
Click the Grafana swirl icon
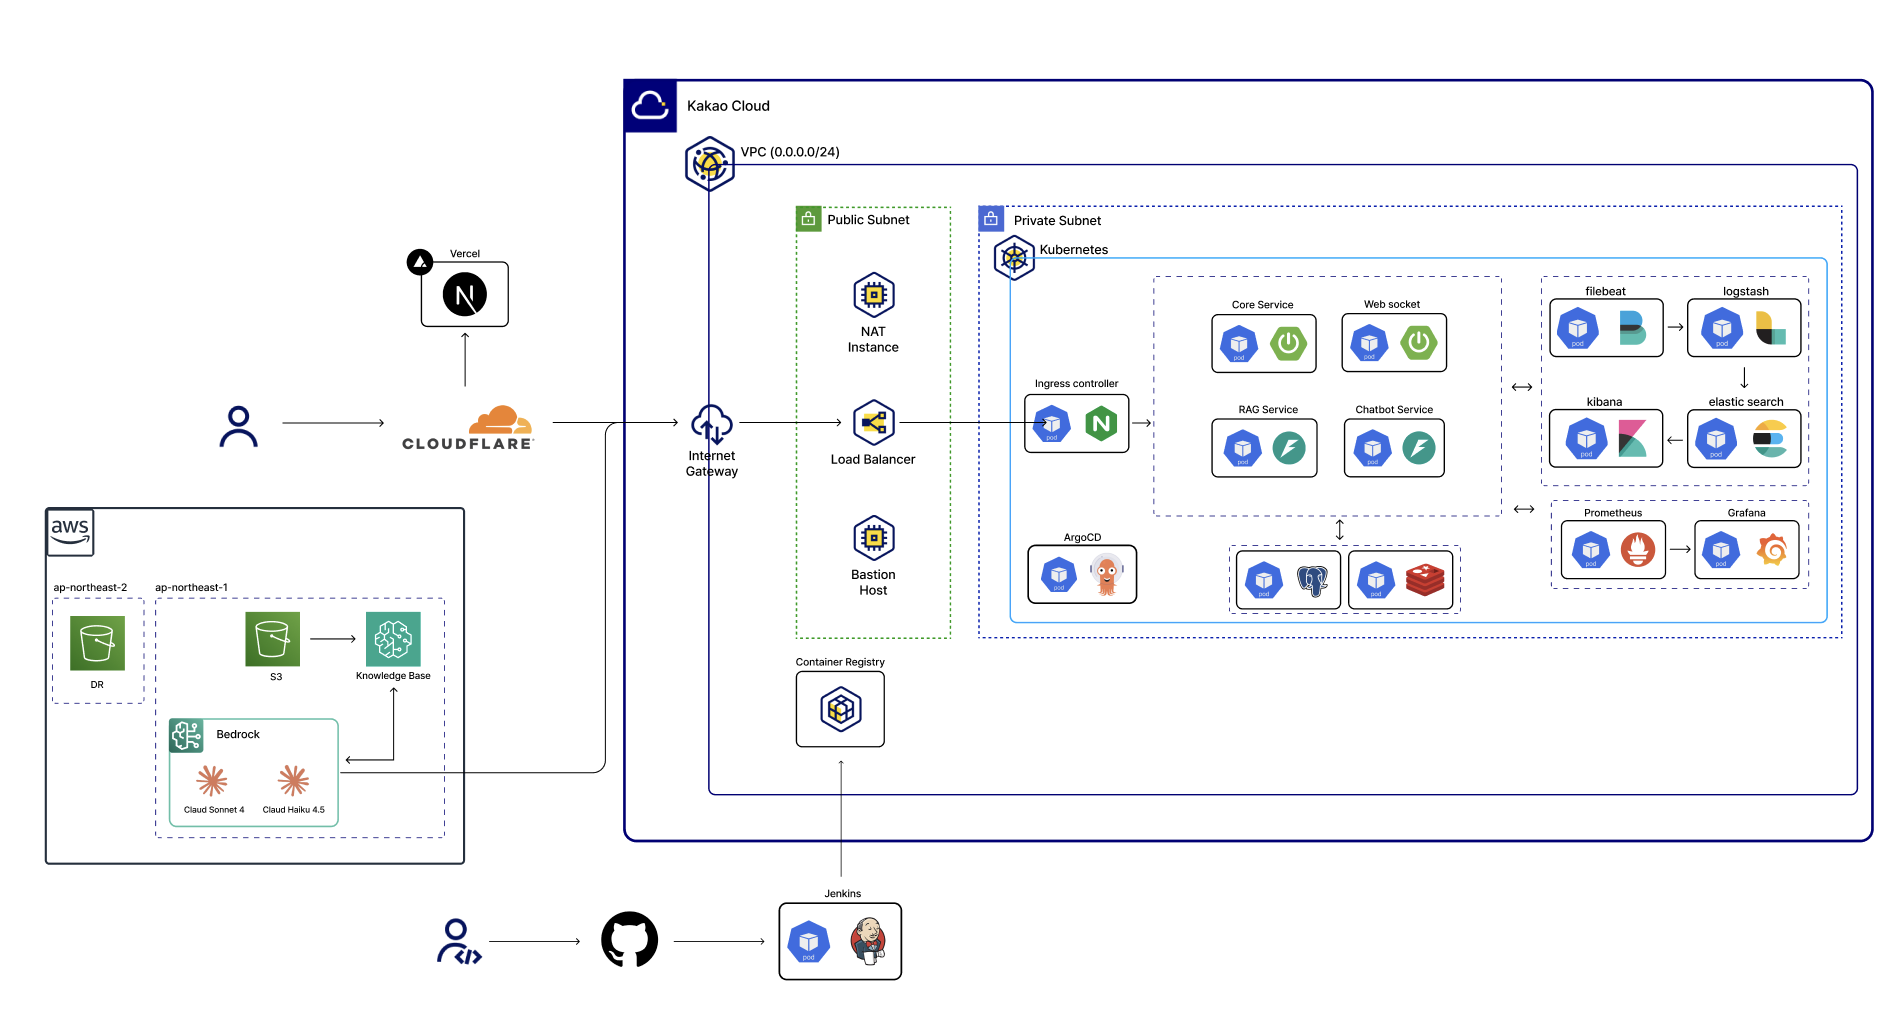tap(1772, 550)
